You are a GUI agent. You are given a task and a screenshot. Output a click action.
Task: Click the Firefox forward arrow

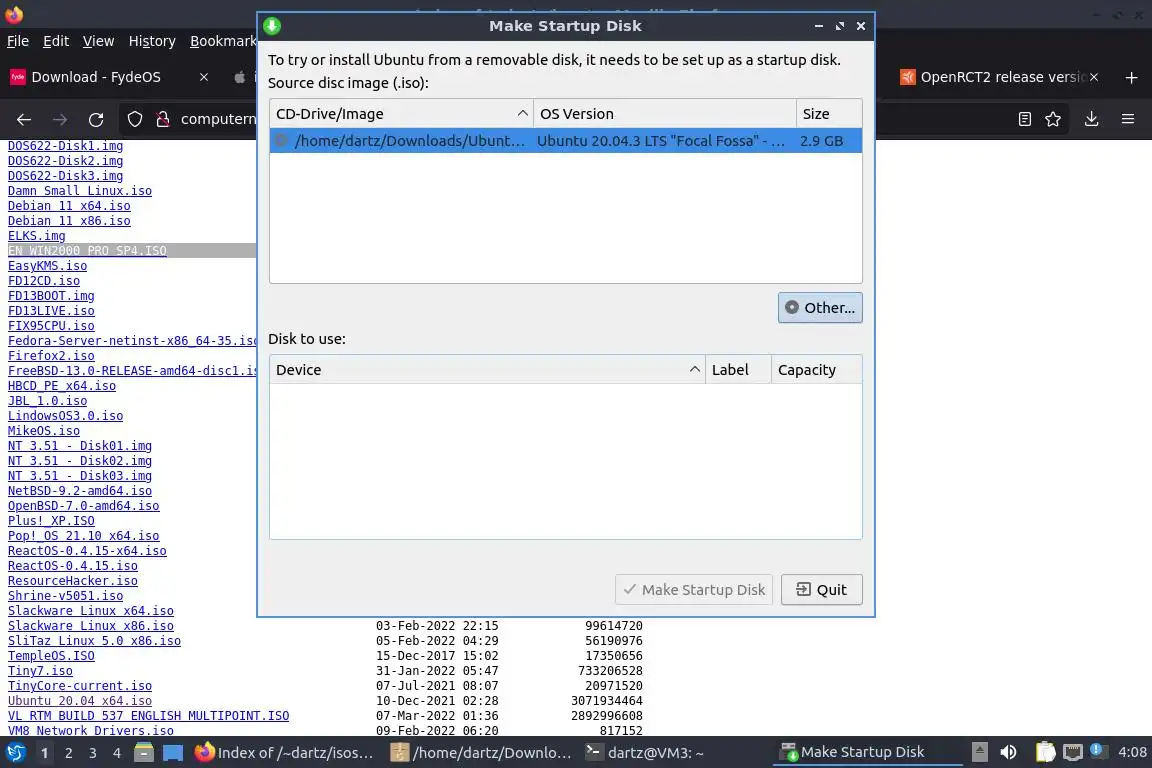[60, 119]
